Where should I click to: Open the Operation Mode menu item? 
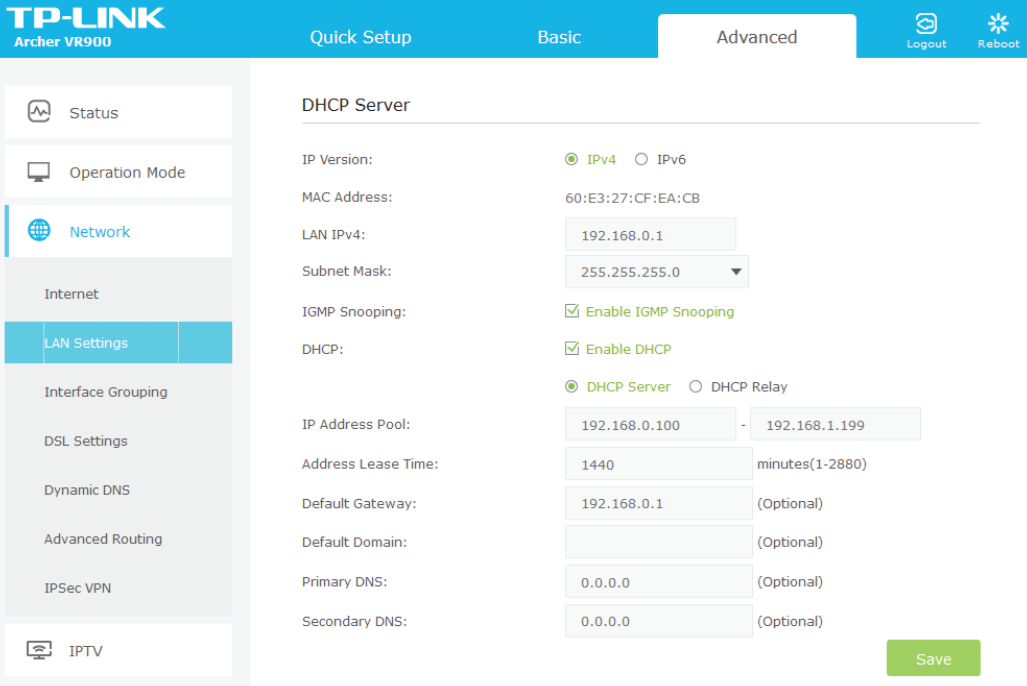coord(119,172)
